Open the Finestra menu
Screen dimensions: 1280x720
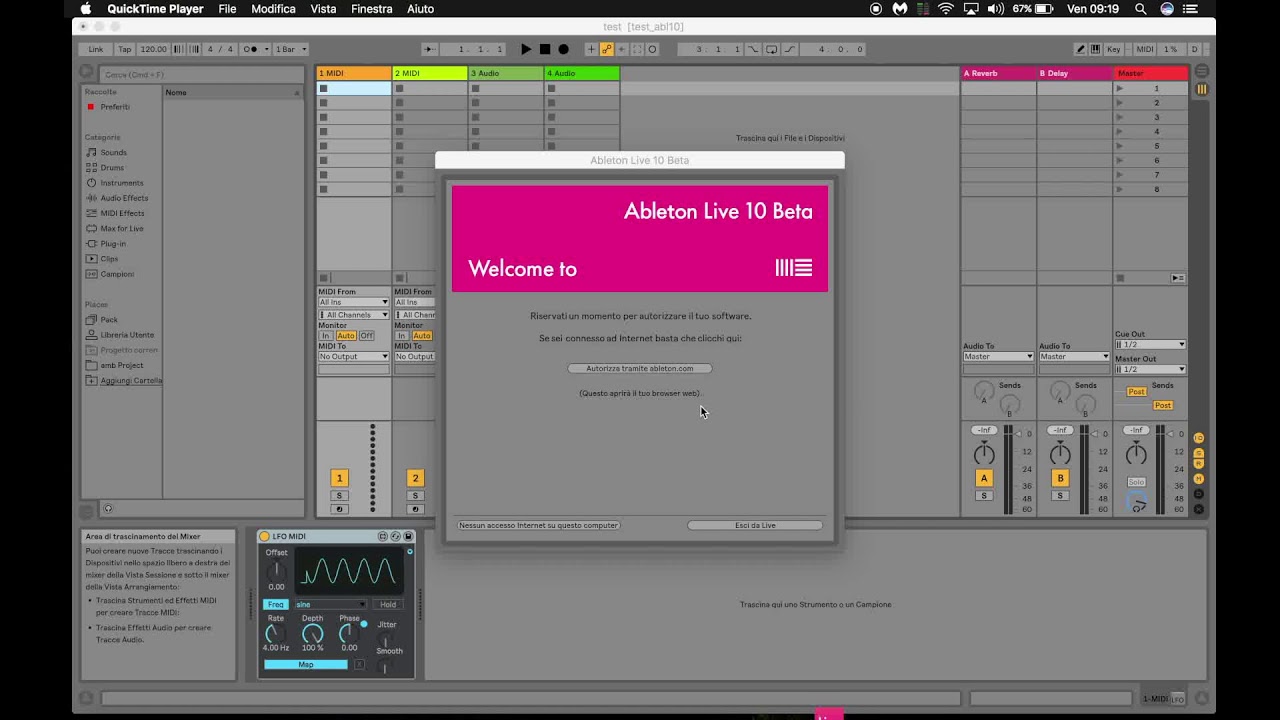click(372, 9)
